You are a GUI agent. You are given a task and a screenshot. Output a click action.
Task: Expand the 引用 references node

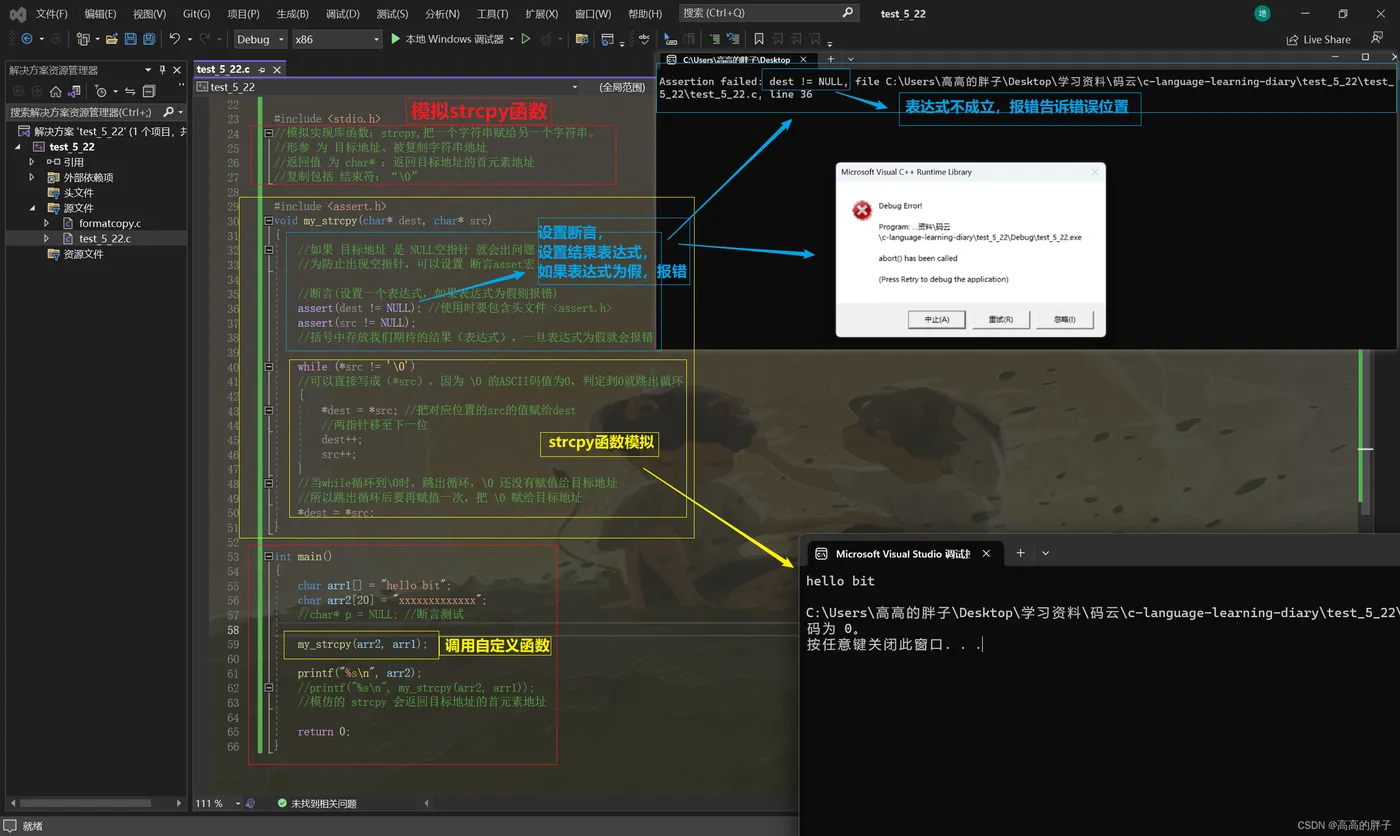click(x=32, y=162)
